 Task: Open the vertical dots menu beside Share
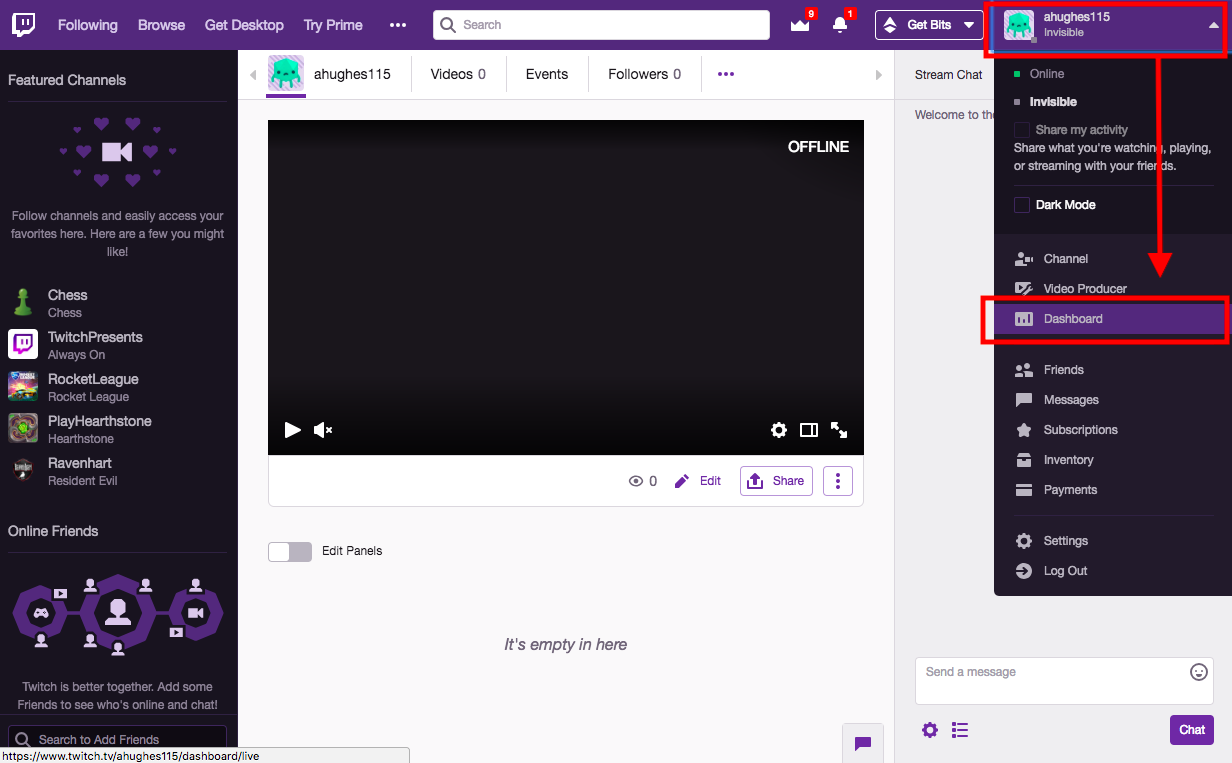pos(838,481)
